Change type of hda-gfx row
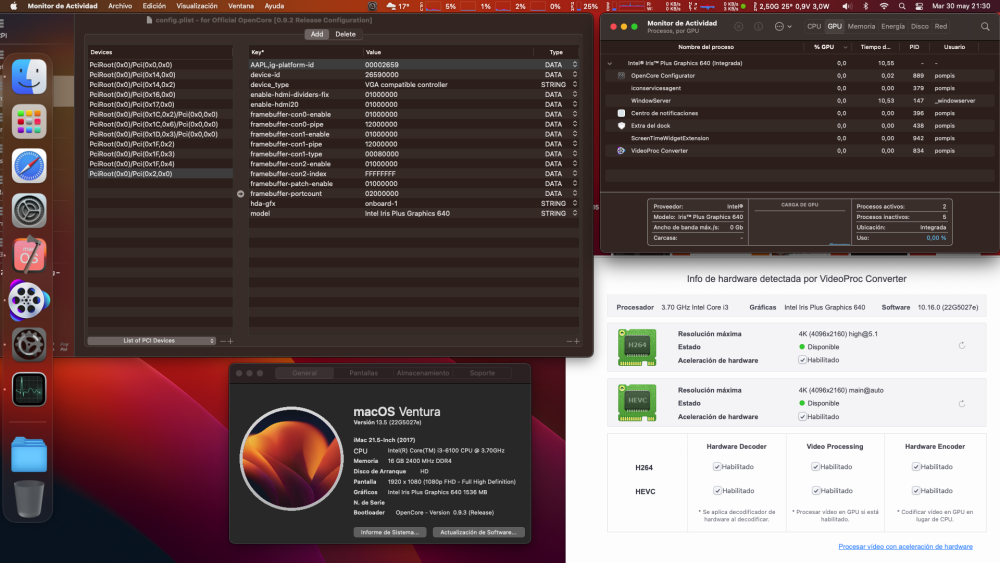1000x563 pixels. click(x=575, y=203)
